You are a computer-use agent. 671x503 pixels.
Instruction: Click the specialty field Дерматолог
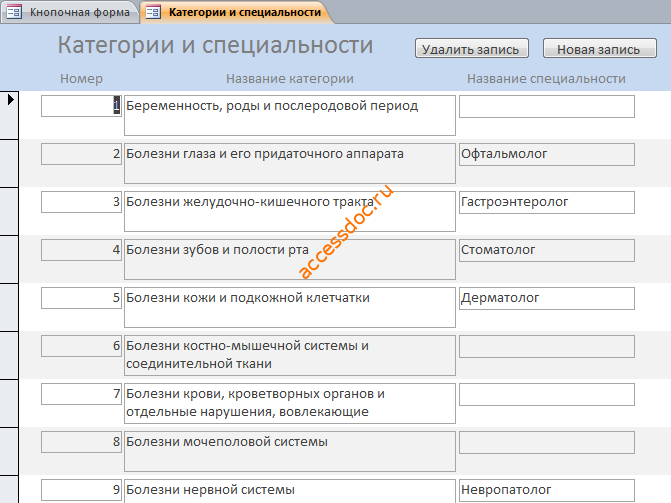[547, 298]
